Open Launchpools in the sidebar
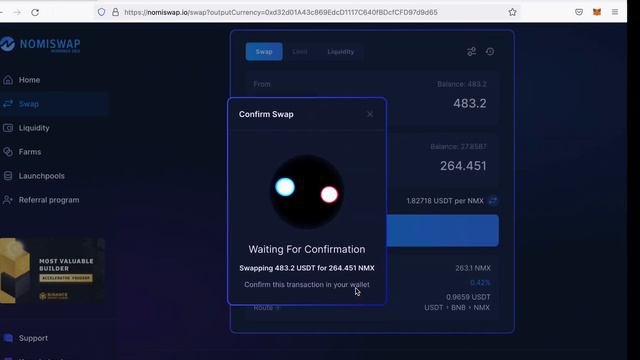 point(41,176)
